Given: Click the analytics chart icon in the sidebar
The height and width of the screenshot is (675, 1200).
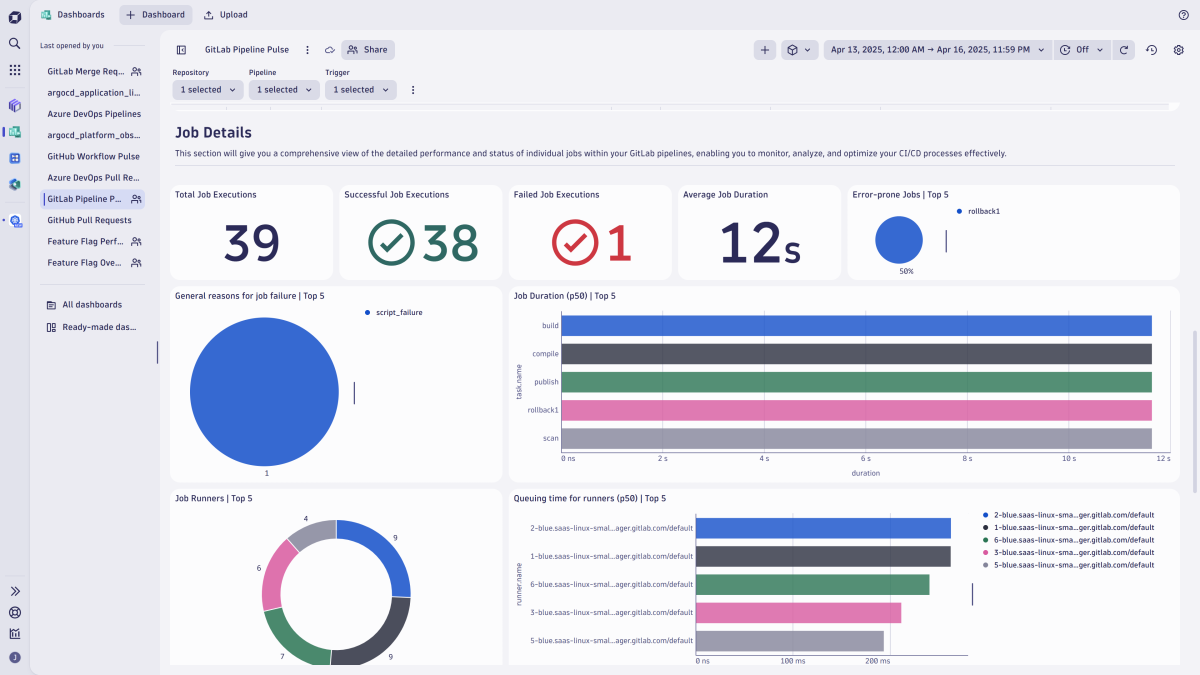Looking at the screenshot, I should point(14,634).
